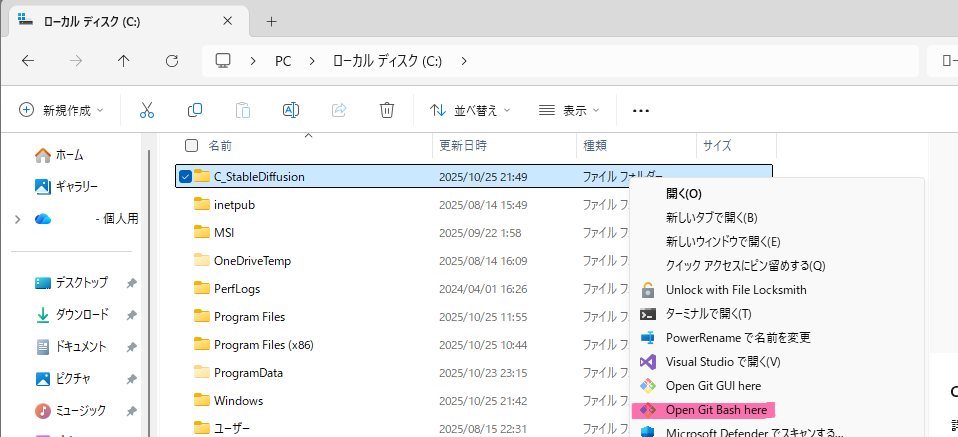Select Unlock with File Locksmith menu entry
The height and width of the screenshot is (437, 958).
[735, 289]
